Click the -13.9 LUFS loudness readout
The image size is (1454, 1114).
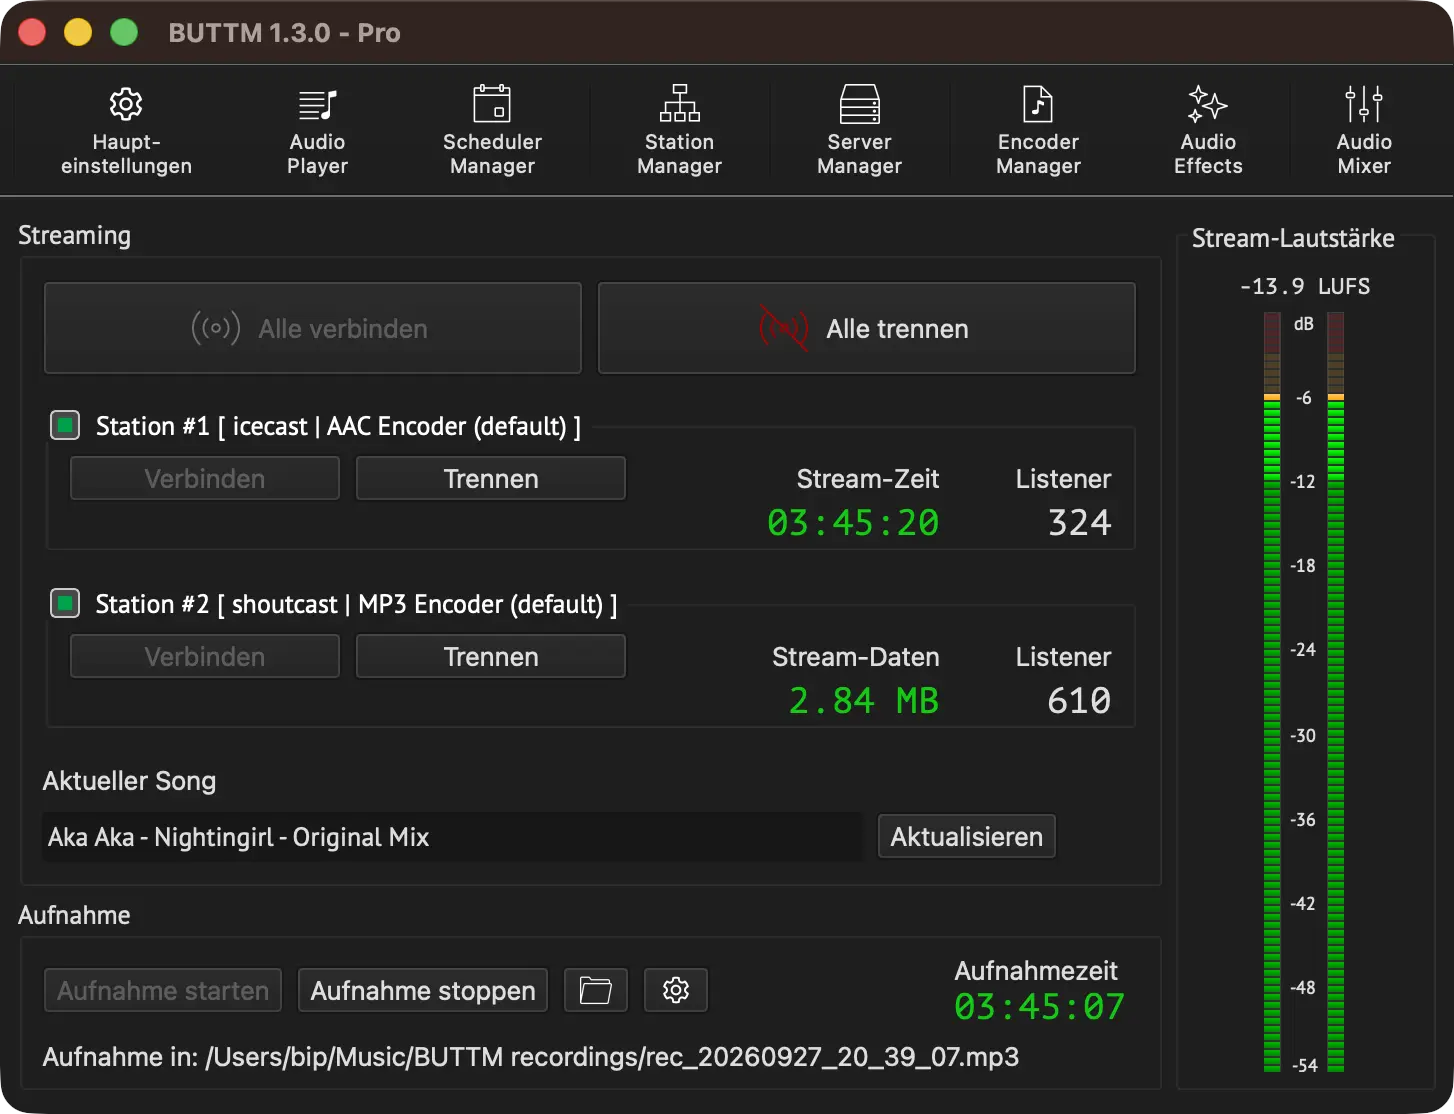click(x=1305, y=286)
